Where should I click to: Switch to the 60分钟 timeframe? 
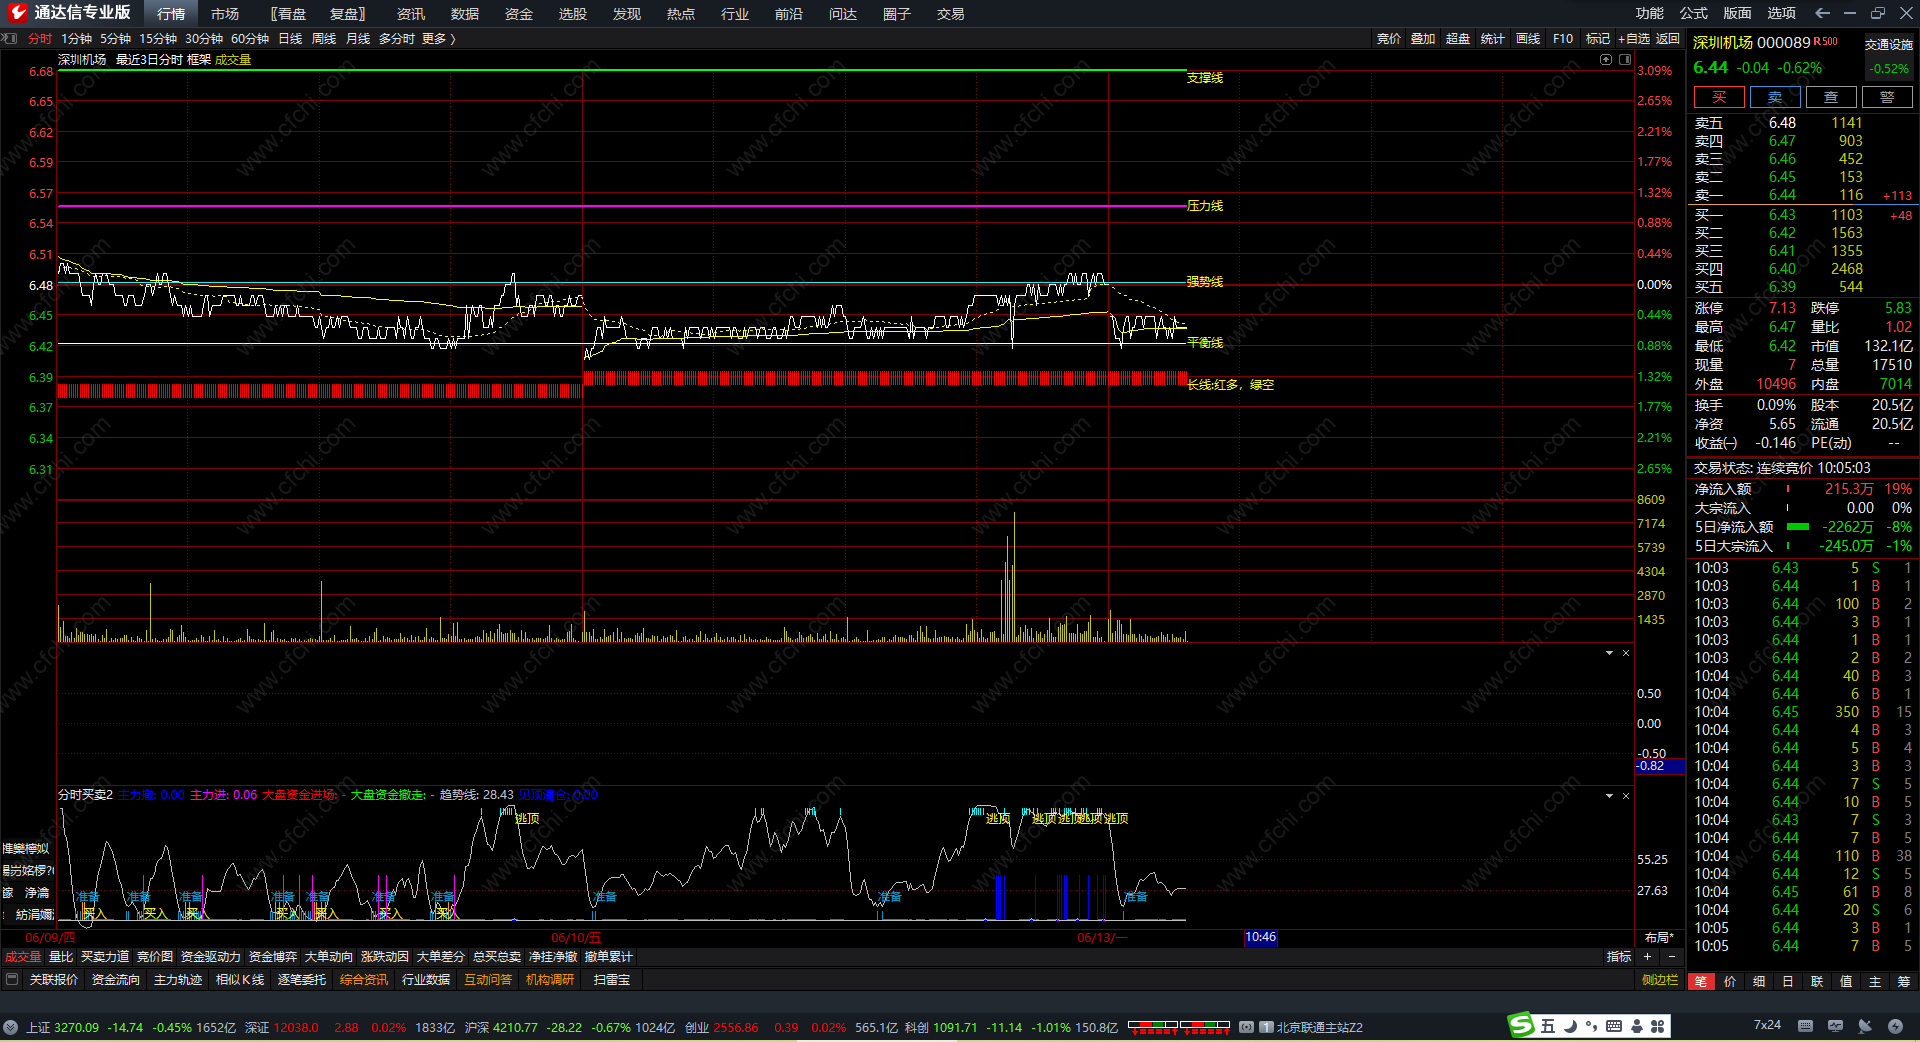[x=250, y=38]
